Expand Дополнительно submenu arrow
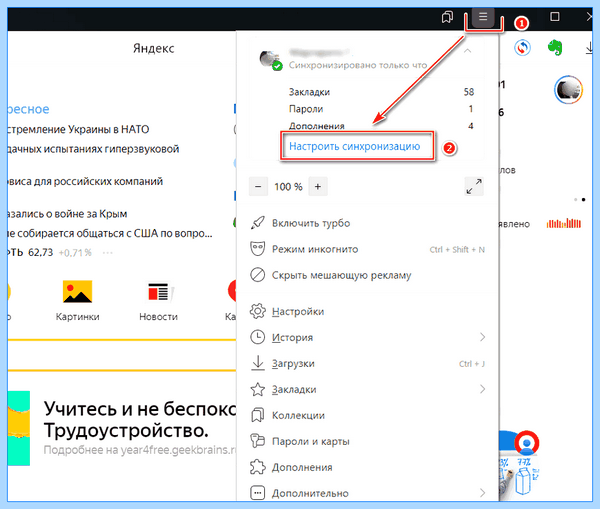The width and height of the screenshot is (600, 509). (x=482, y=493)
